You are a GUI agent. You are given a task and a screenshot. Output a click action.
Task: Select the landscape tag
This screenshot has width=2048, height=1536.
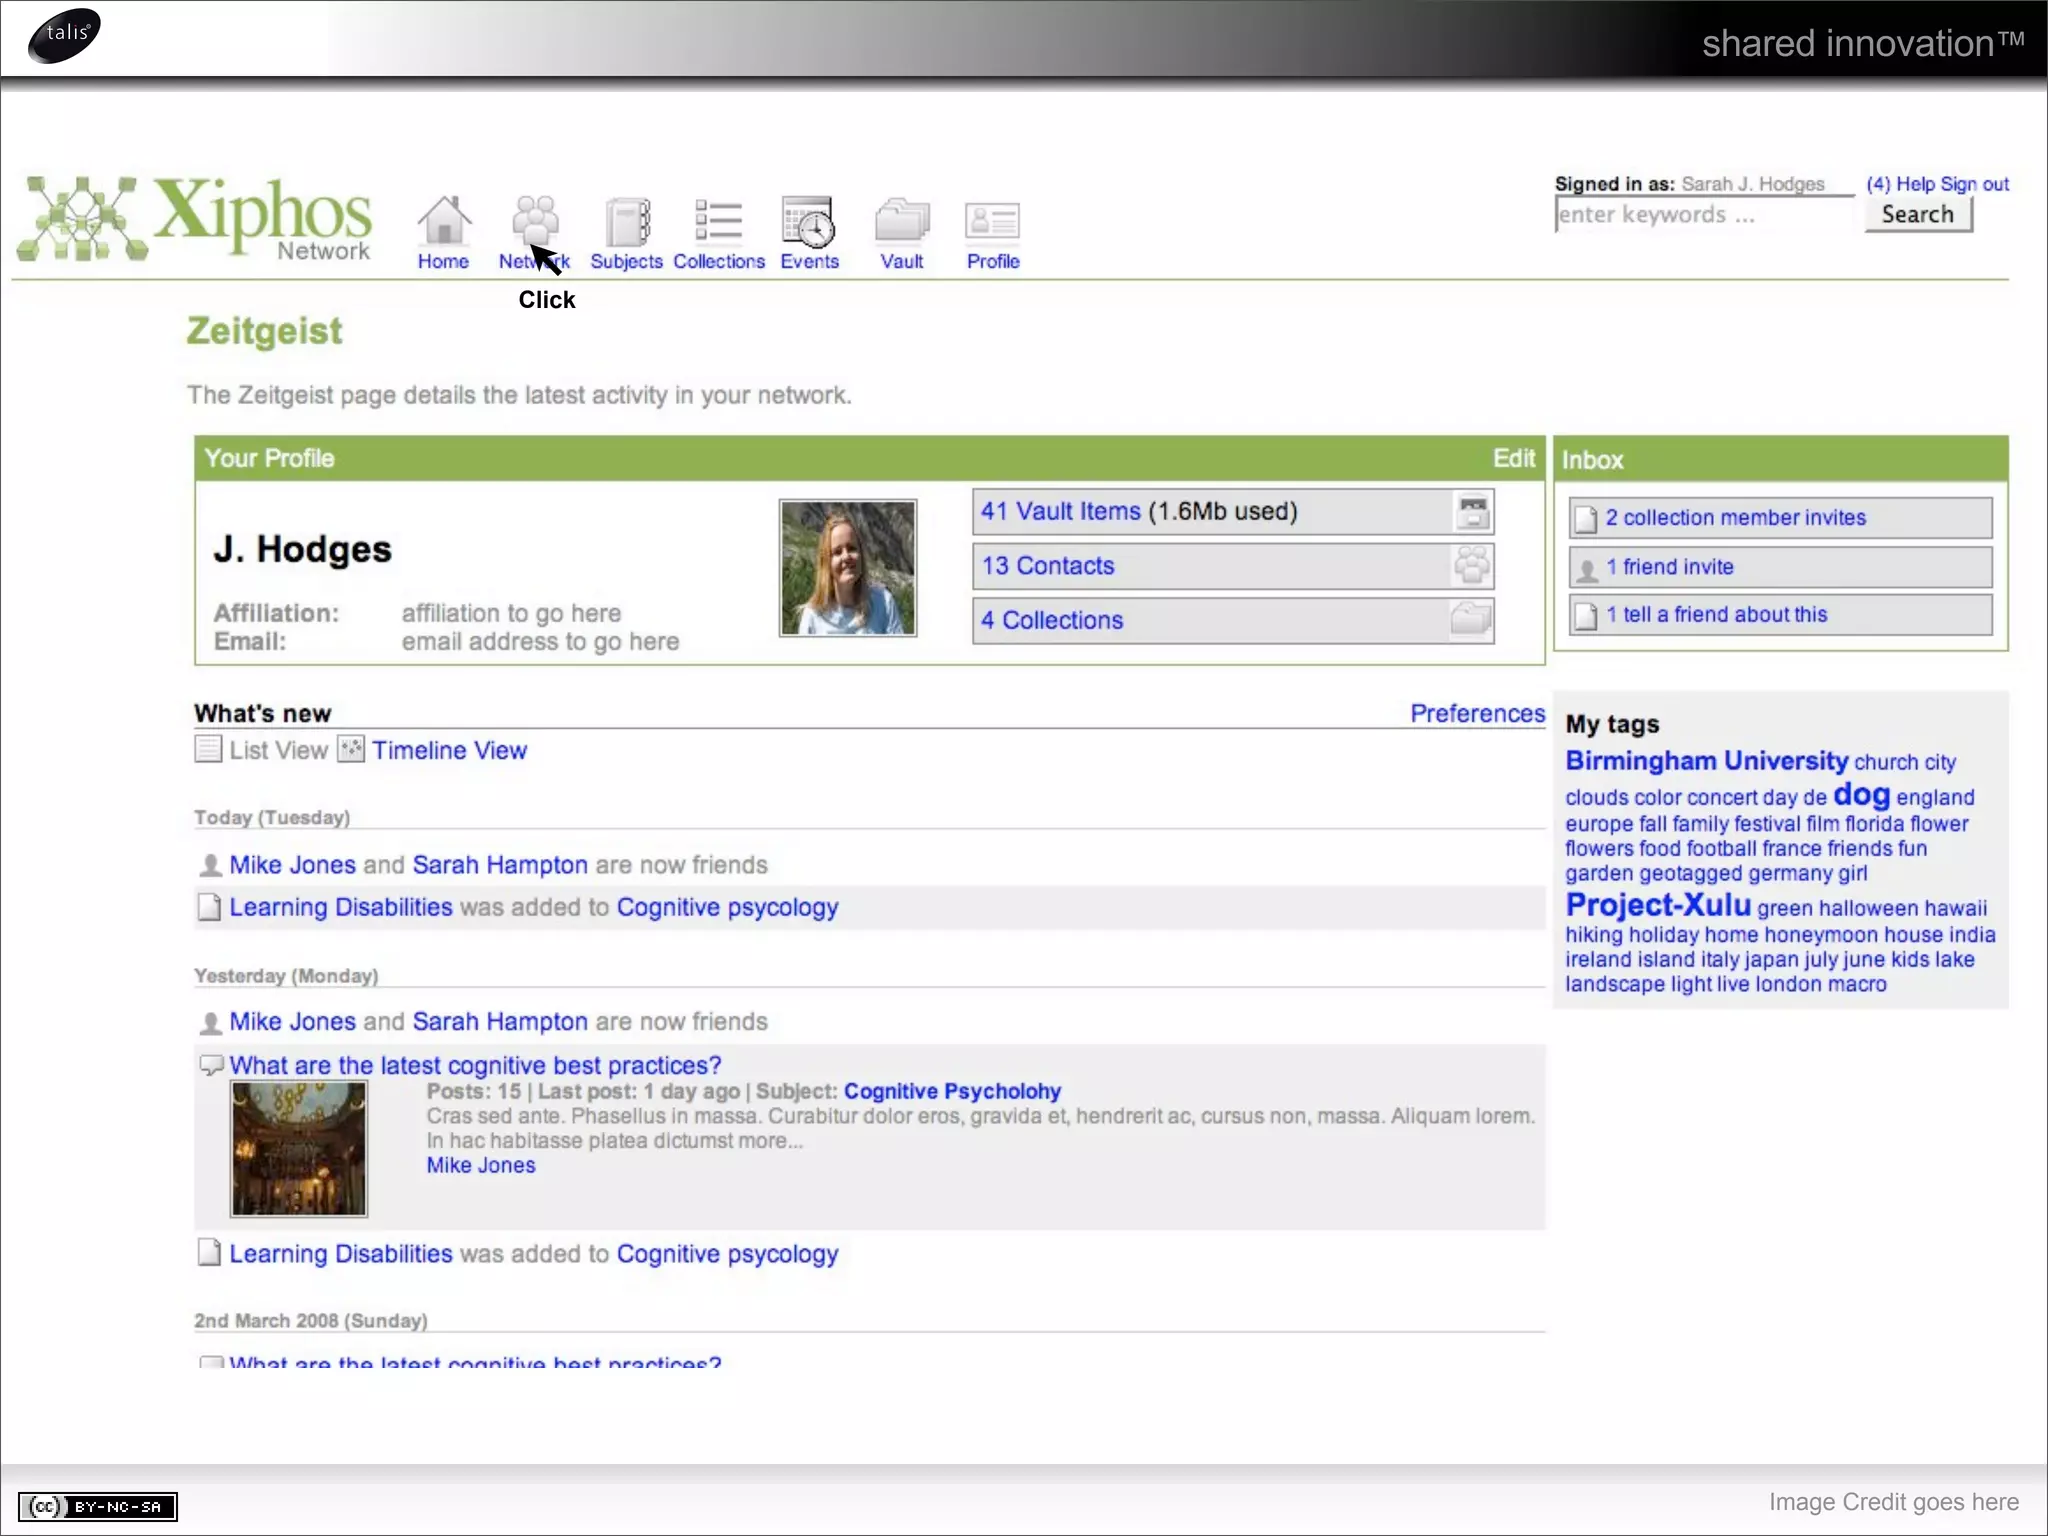(1615, 984)
